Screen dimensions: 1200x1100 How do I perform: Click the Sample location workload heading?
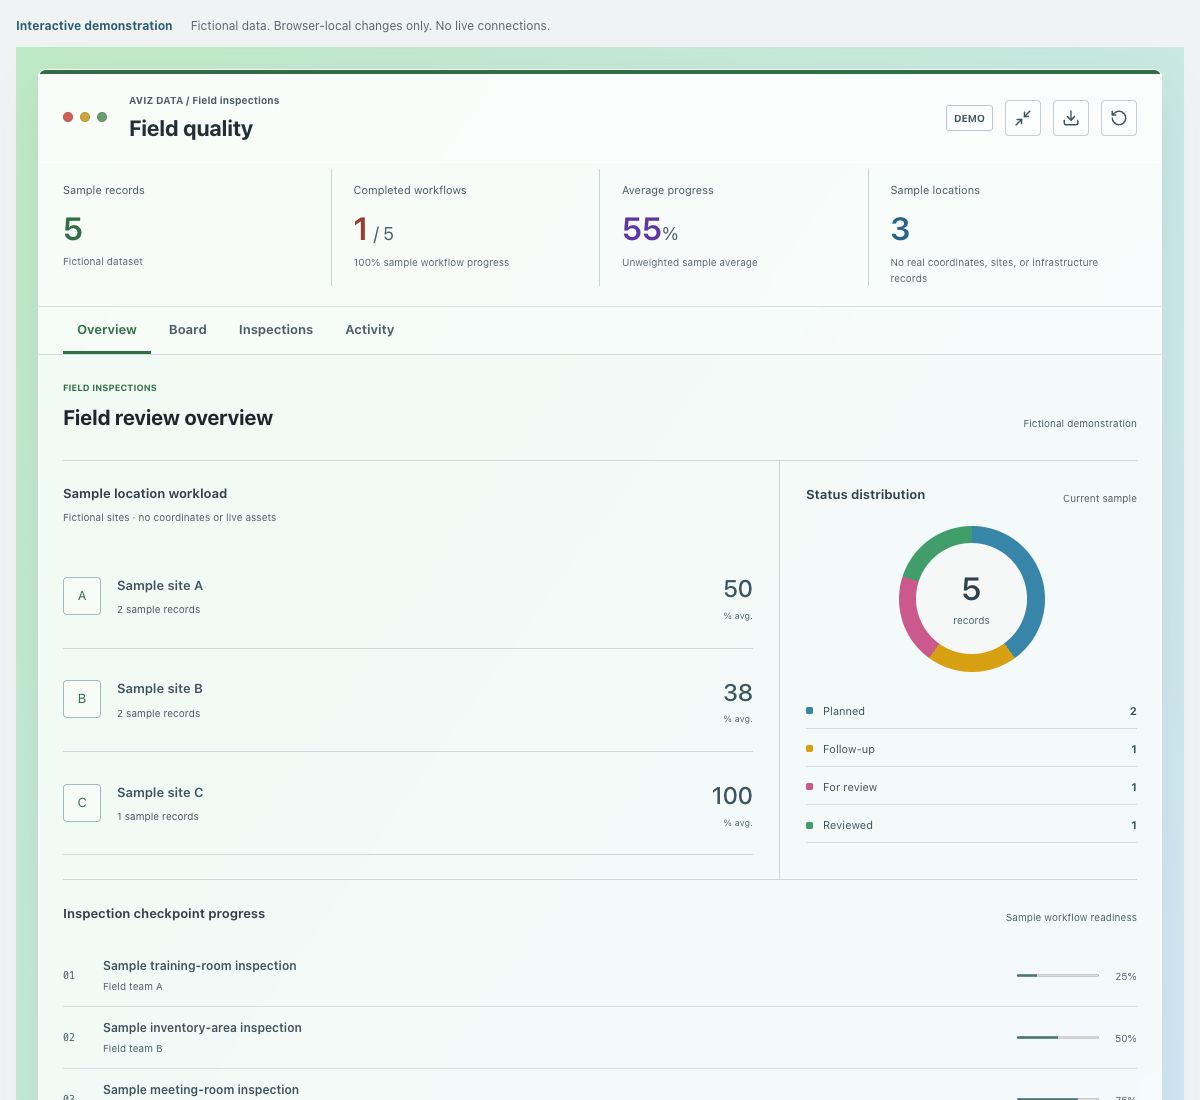coord(145,494)
